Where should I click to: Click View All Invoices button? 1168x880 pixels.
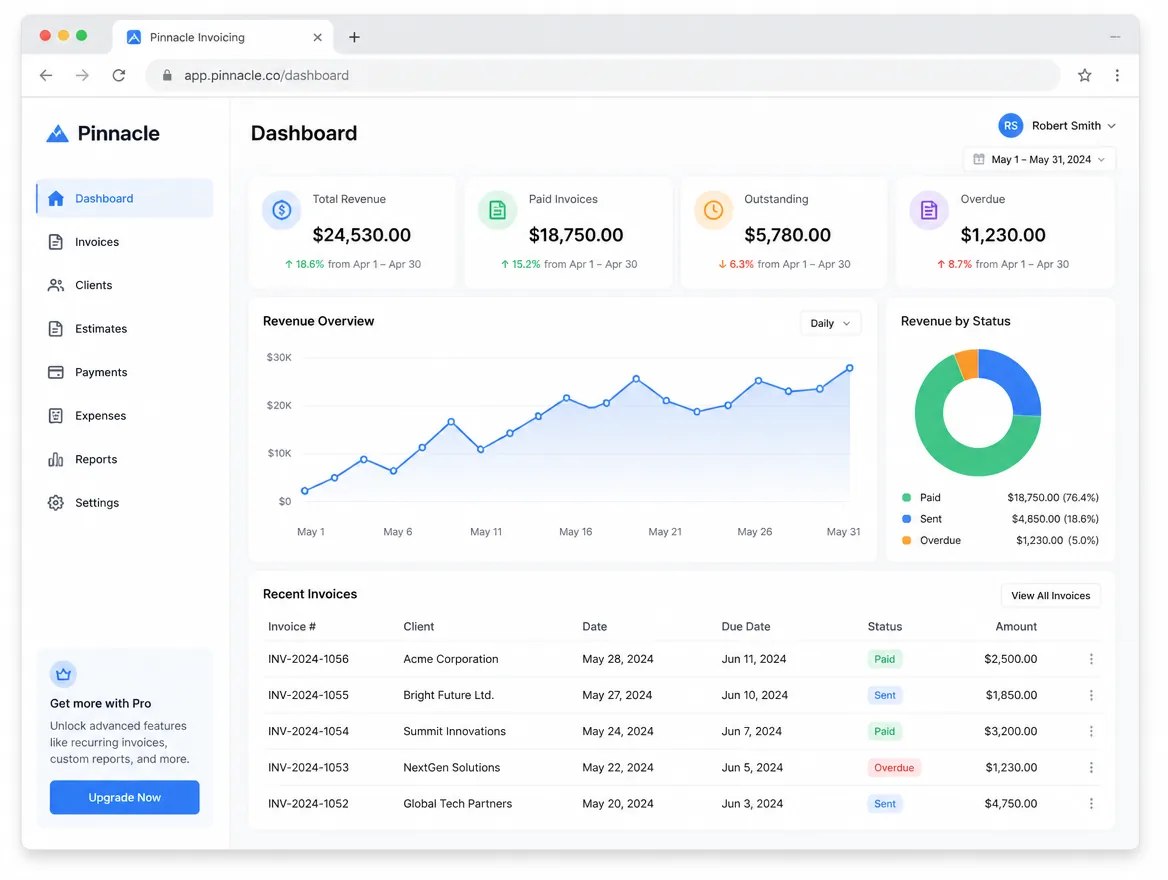(1050, 595)
